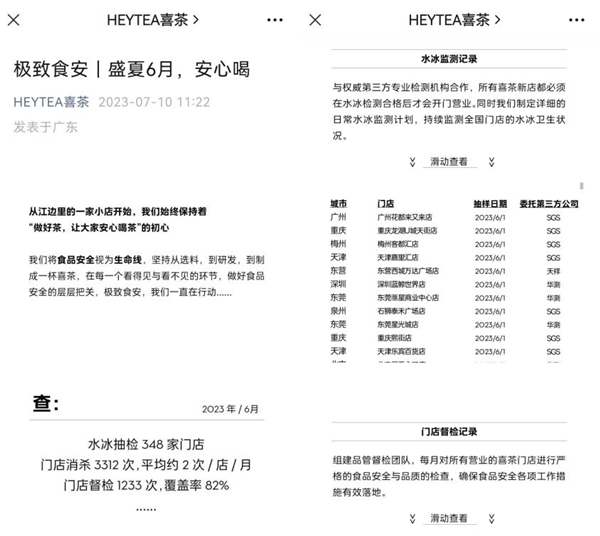The image size is (600, 536).
Task: Click the 广州 city cell
Action: click(x=338, y=217)
